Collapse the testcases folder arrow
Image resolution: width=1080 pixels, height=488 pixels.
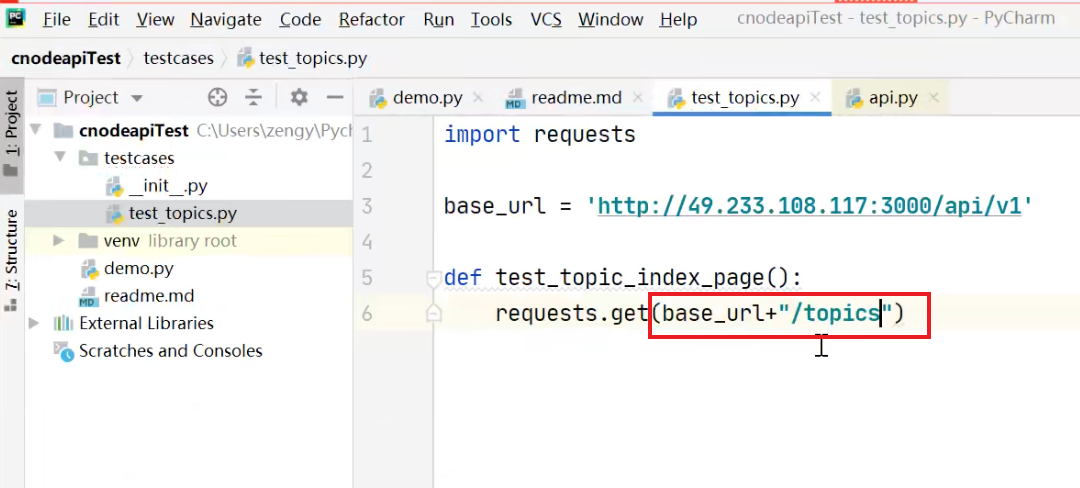[59, 158]
